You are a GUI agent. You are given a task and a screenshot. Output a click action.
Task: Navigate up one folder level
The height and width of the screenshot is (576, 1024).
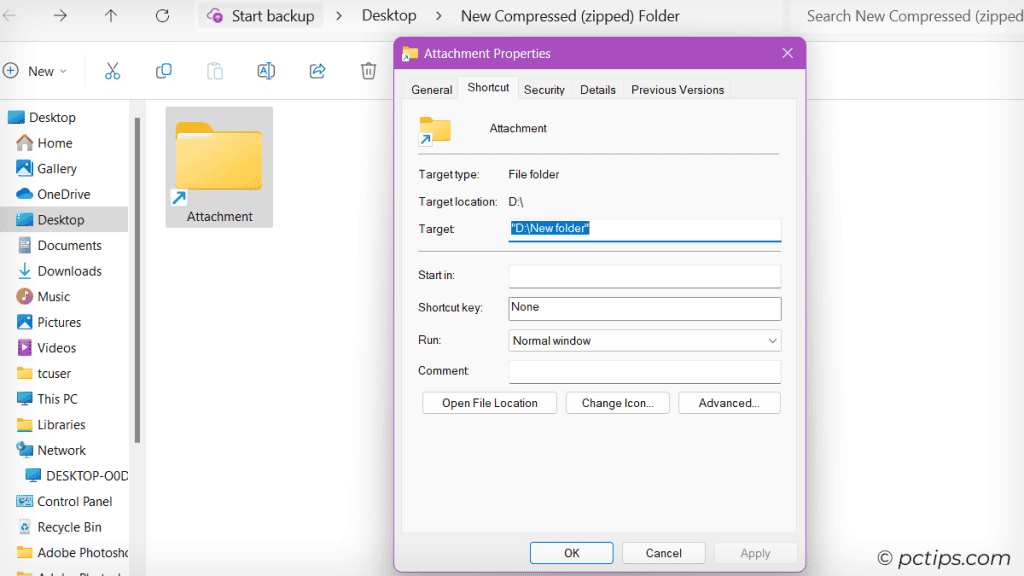click(110, 15)
